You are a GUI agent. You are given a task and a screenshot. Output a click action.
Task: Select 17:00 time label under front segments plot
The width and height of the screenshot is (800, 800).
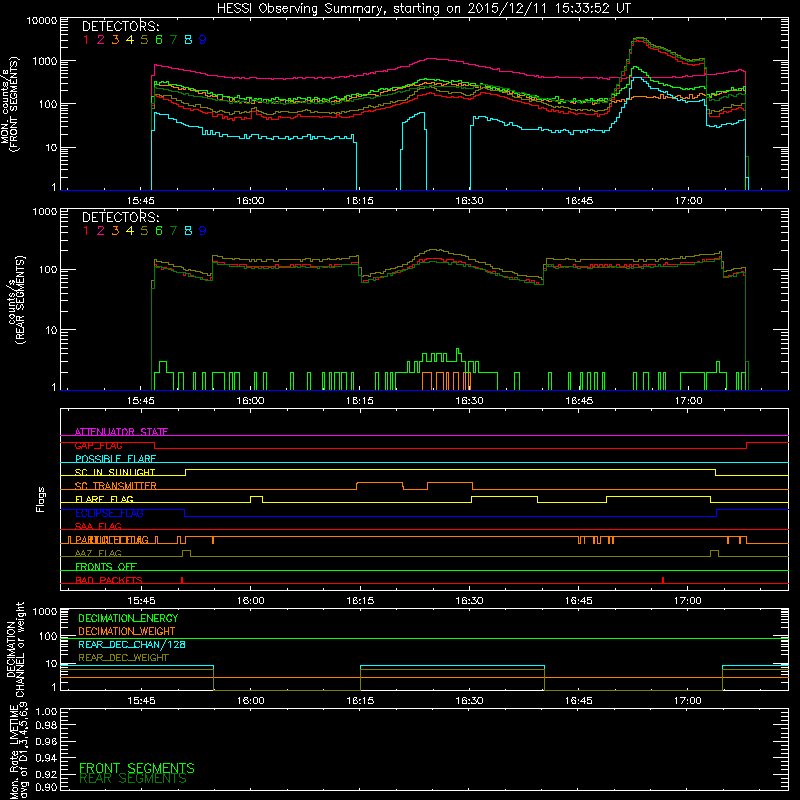point(688,201)
